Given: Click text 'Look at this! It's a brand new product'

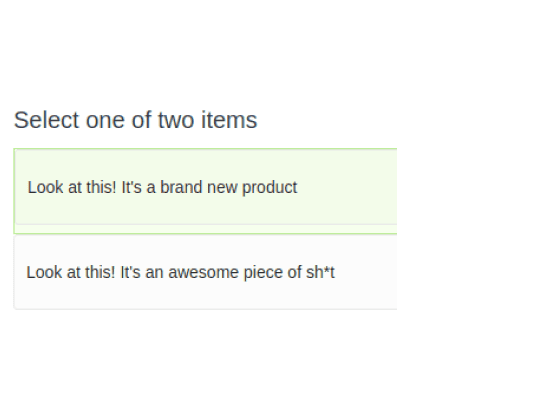Looking at the screenshot, I should (x=162, y=187).
